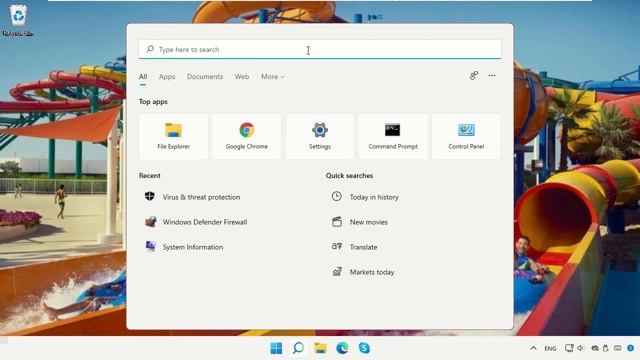Screen dimensions: 640x360
Task: Switch to the Apps search tab
Action: pos(167,77)
